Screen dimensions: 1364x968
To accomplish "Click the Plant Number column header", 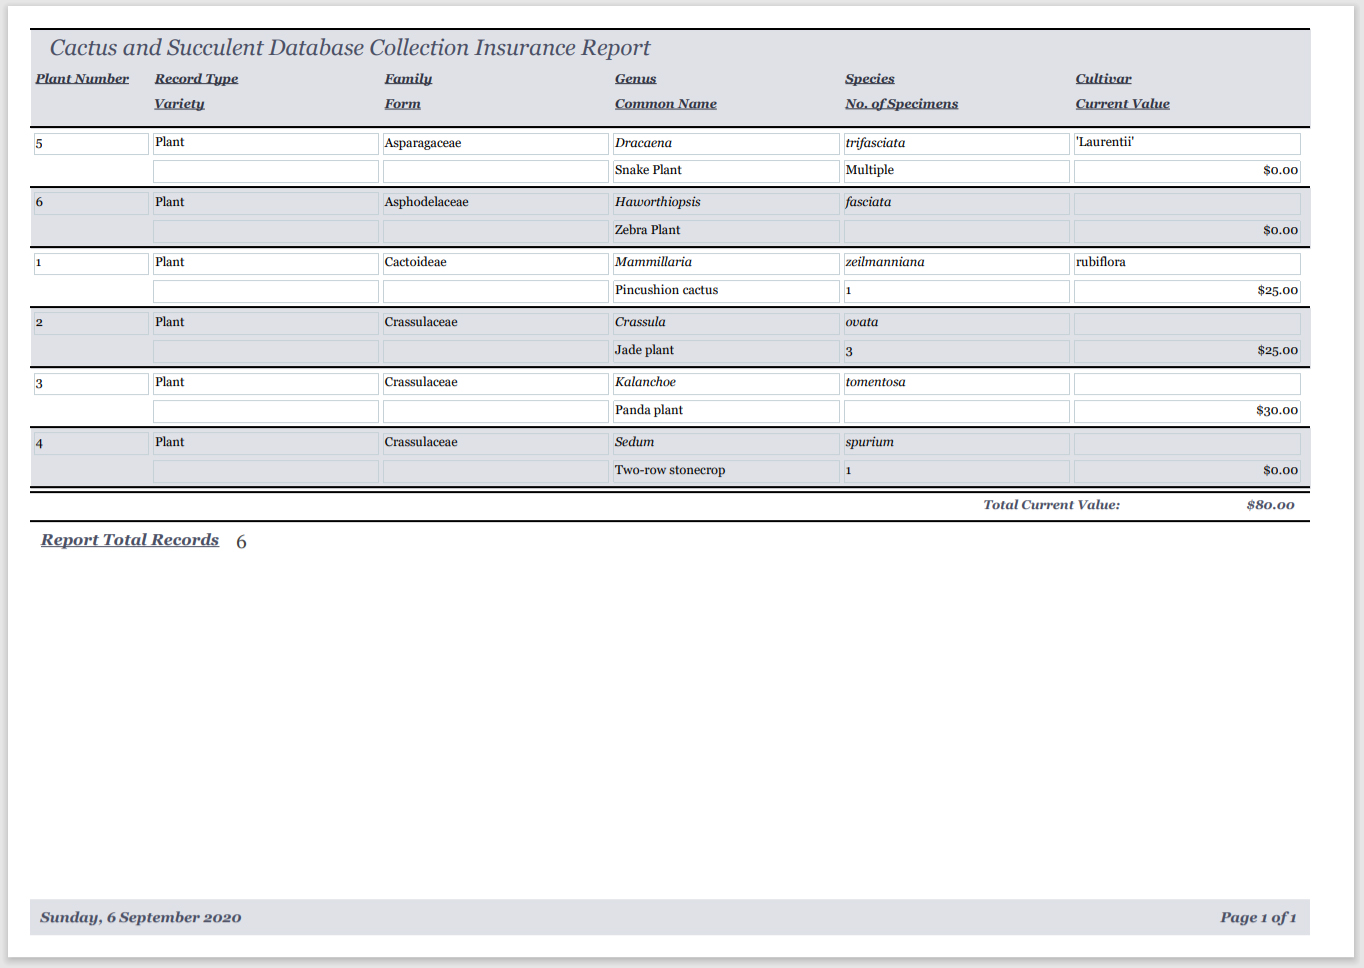I will pyautogui.click(x=82, y=79).
